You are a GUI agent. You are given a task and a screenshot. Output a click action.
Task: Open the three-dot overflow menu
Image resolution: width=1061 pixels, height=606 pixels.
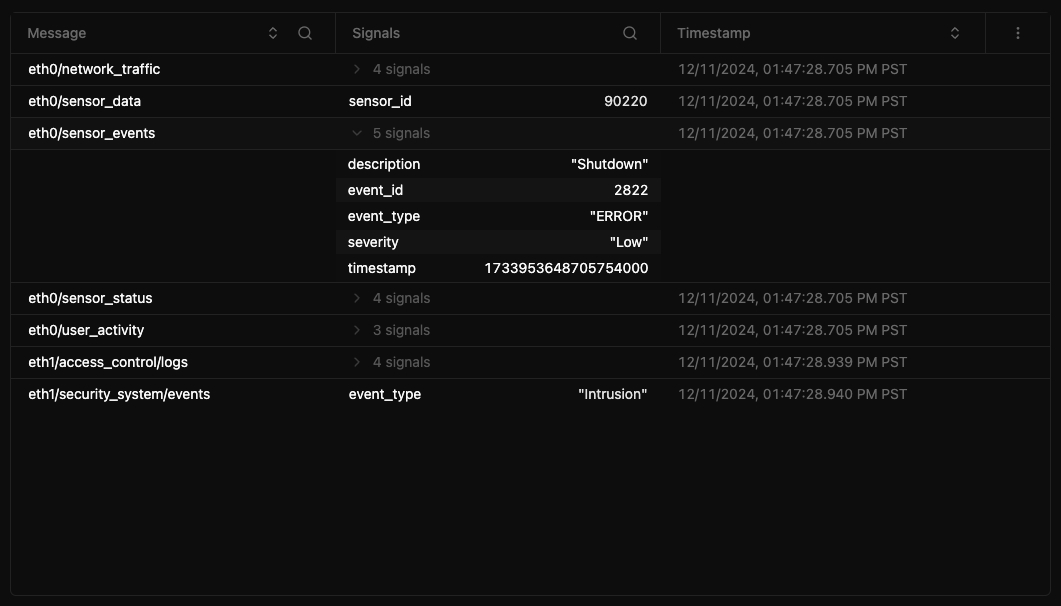coord(1017,33)
